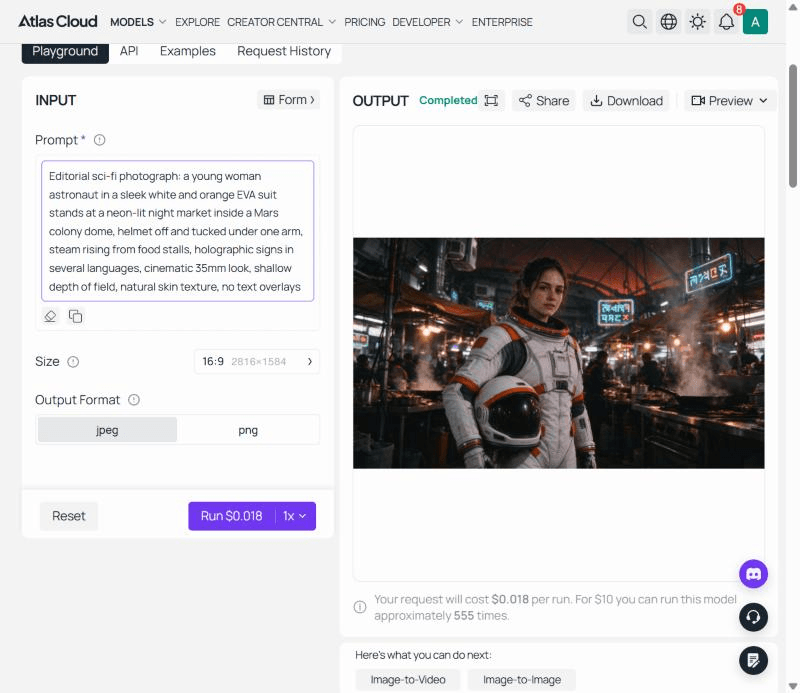Open the Preview dropdown

tap(730, 101)
